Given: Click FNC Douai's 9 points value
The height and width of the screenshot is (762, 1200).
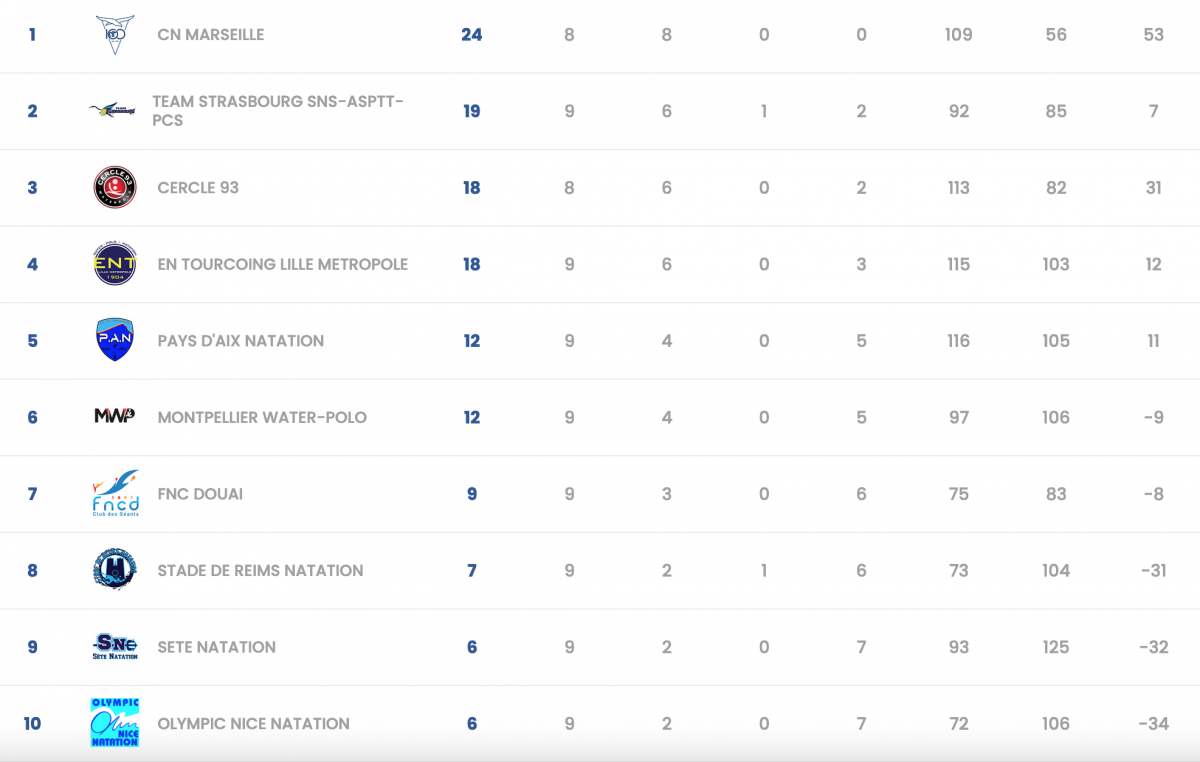Looking at the screenshot, I should click(x=472, y=494).
